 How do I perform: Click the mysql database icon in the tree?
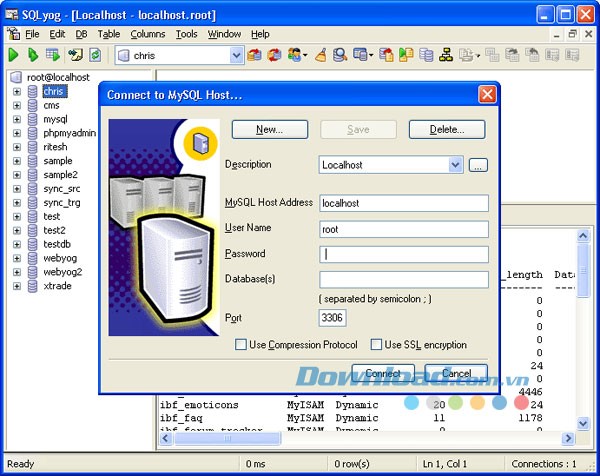coord(33,119)
